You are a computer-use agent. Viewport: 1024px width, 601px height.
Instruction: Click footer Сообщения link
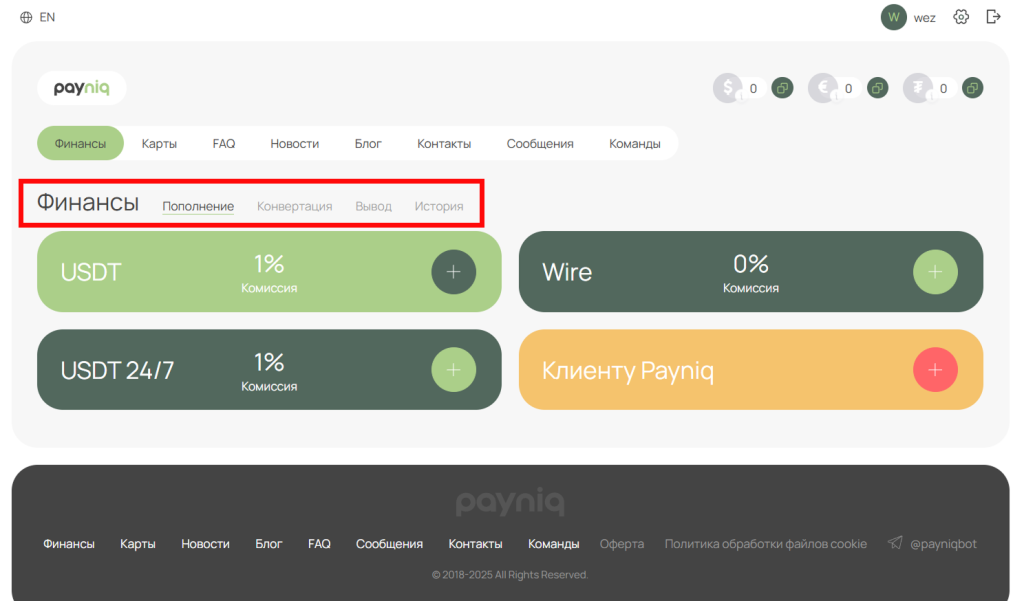click(x=389, y=544)
